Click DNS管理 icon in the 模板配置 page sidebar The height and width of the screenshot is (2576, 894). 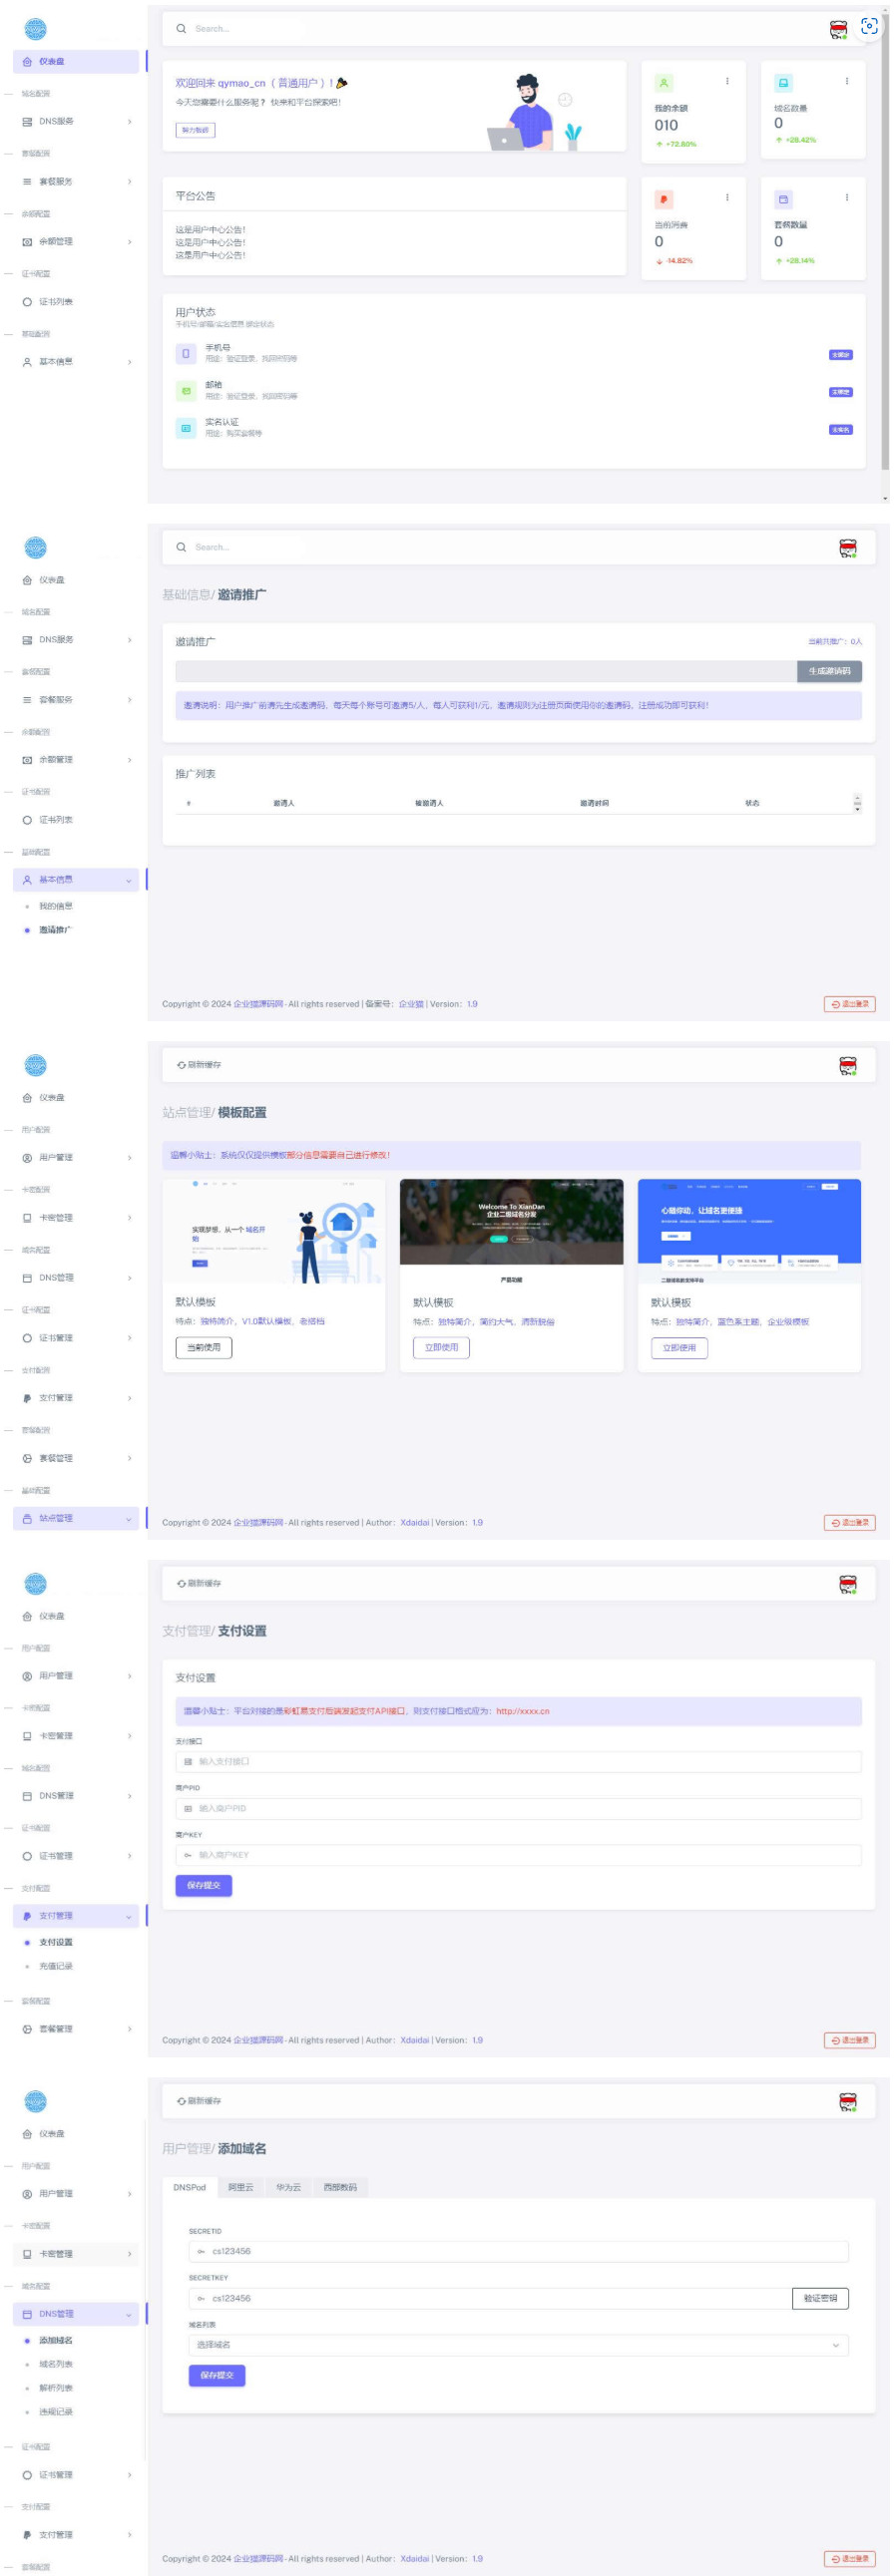tap(27, 1278)
